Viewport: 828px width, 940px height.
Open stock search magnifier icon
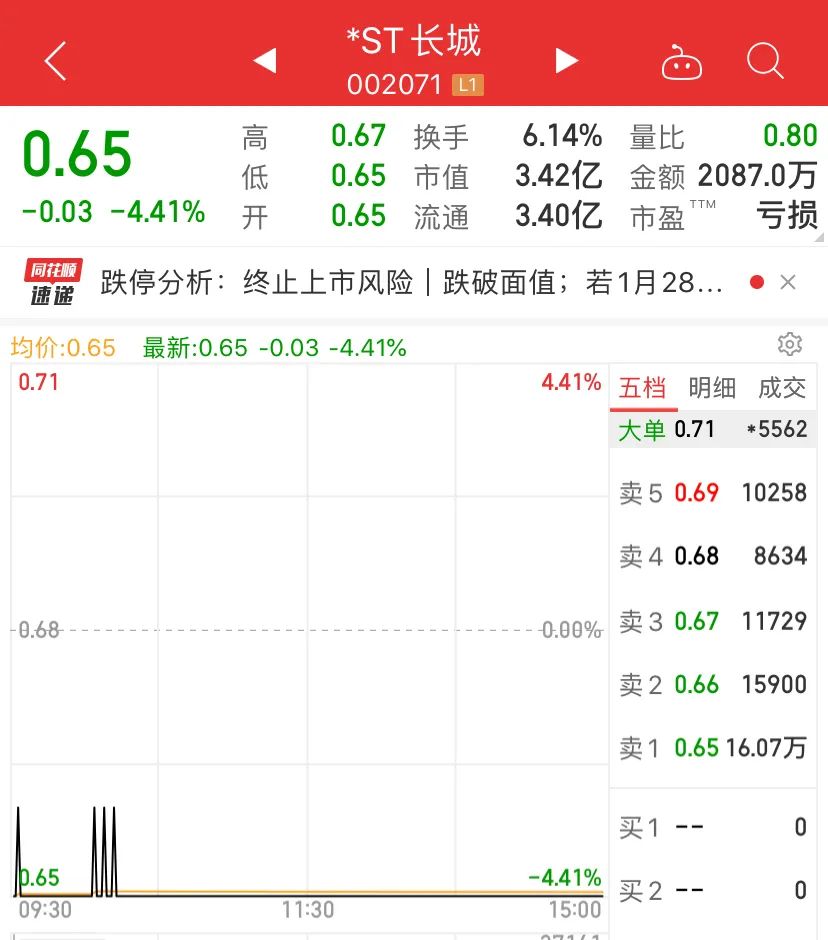point(765,61)
